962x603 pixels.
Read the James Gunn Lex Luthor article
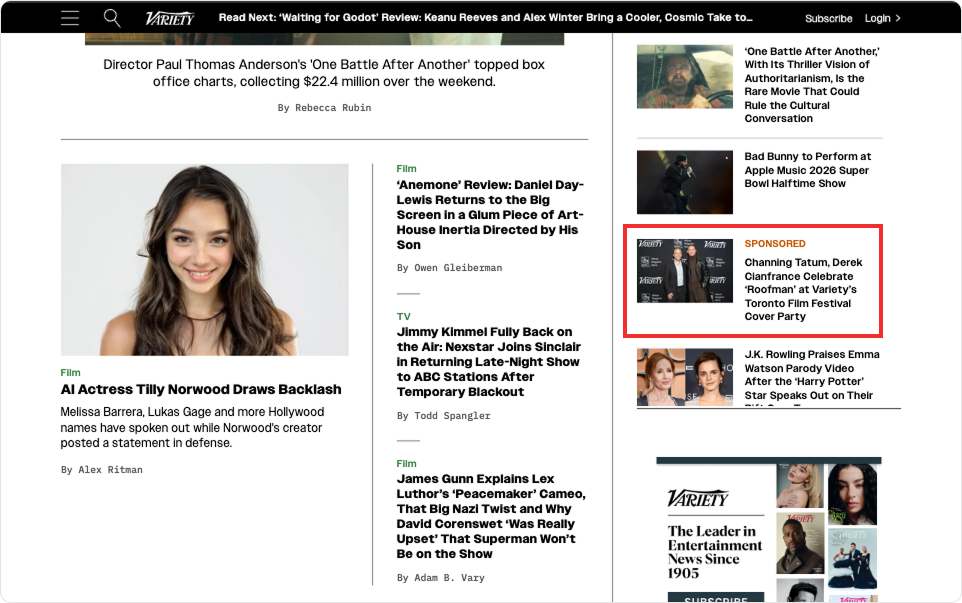490,516
